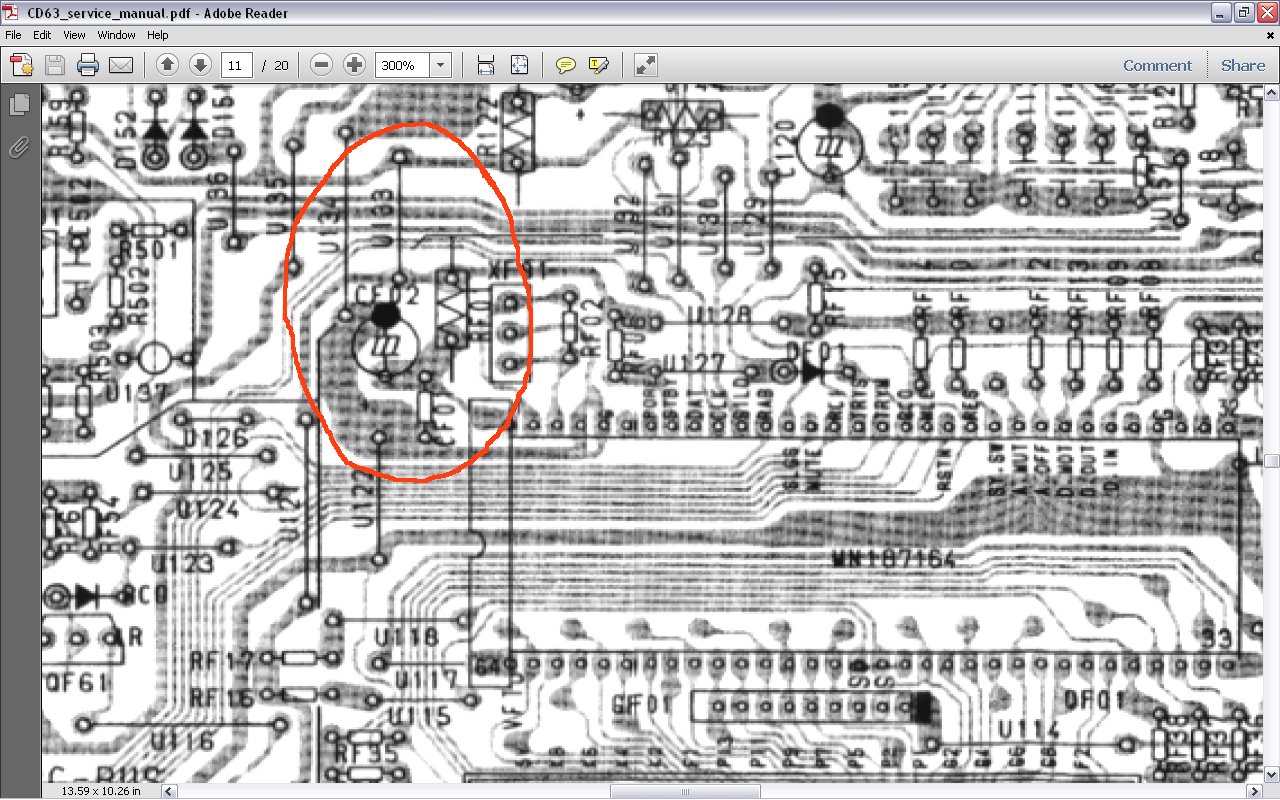The width and height of the screenshot is (1280, 800).
Task: Open the Help menu
Action: click(158, 34)
